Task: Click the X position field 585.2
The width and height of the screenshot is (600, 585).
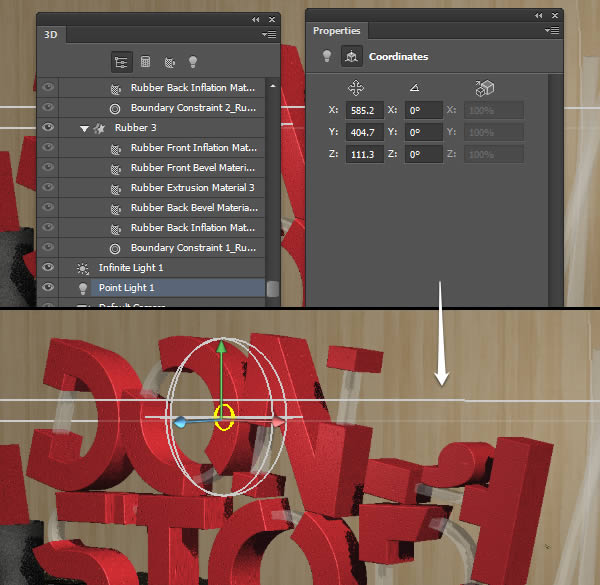Action: [x=365, y=111]
